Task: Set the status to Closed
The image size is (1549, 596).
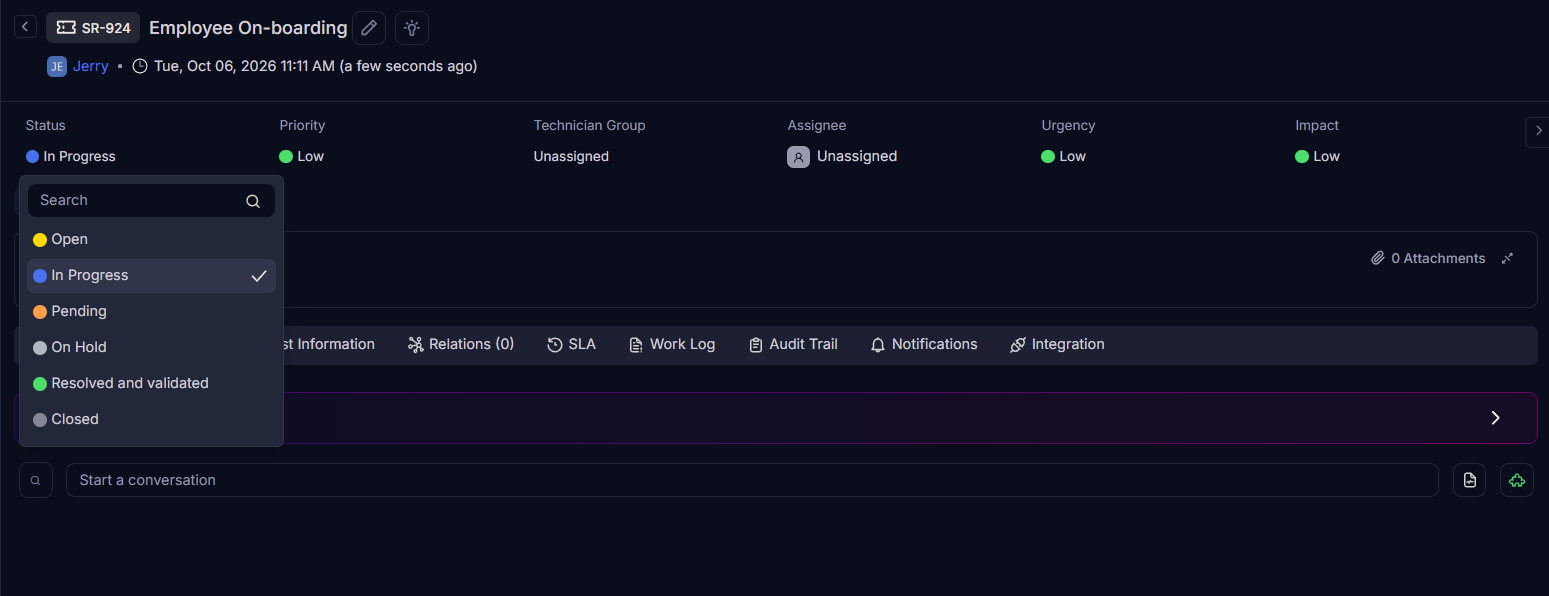Action: (151, 420)
